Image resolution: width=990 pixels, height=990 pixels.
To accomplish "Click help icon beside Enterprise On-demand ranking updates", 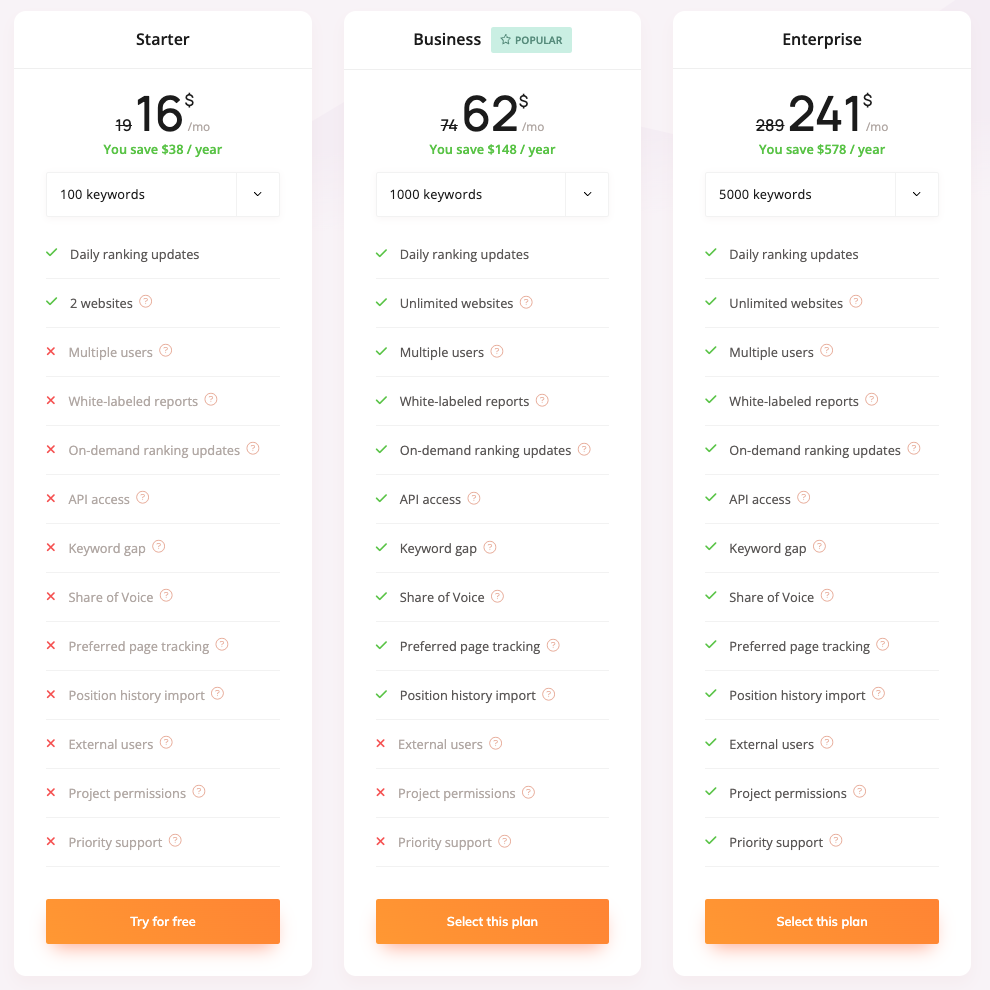I will coord(914,449).
